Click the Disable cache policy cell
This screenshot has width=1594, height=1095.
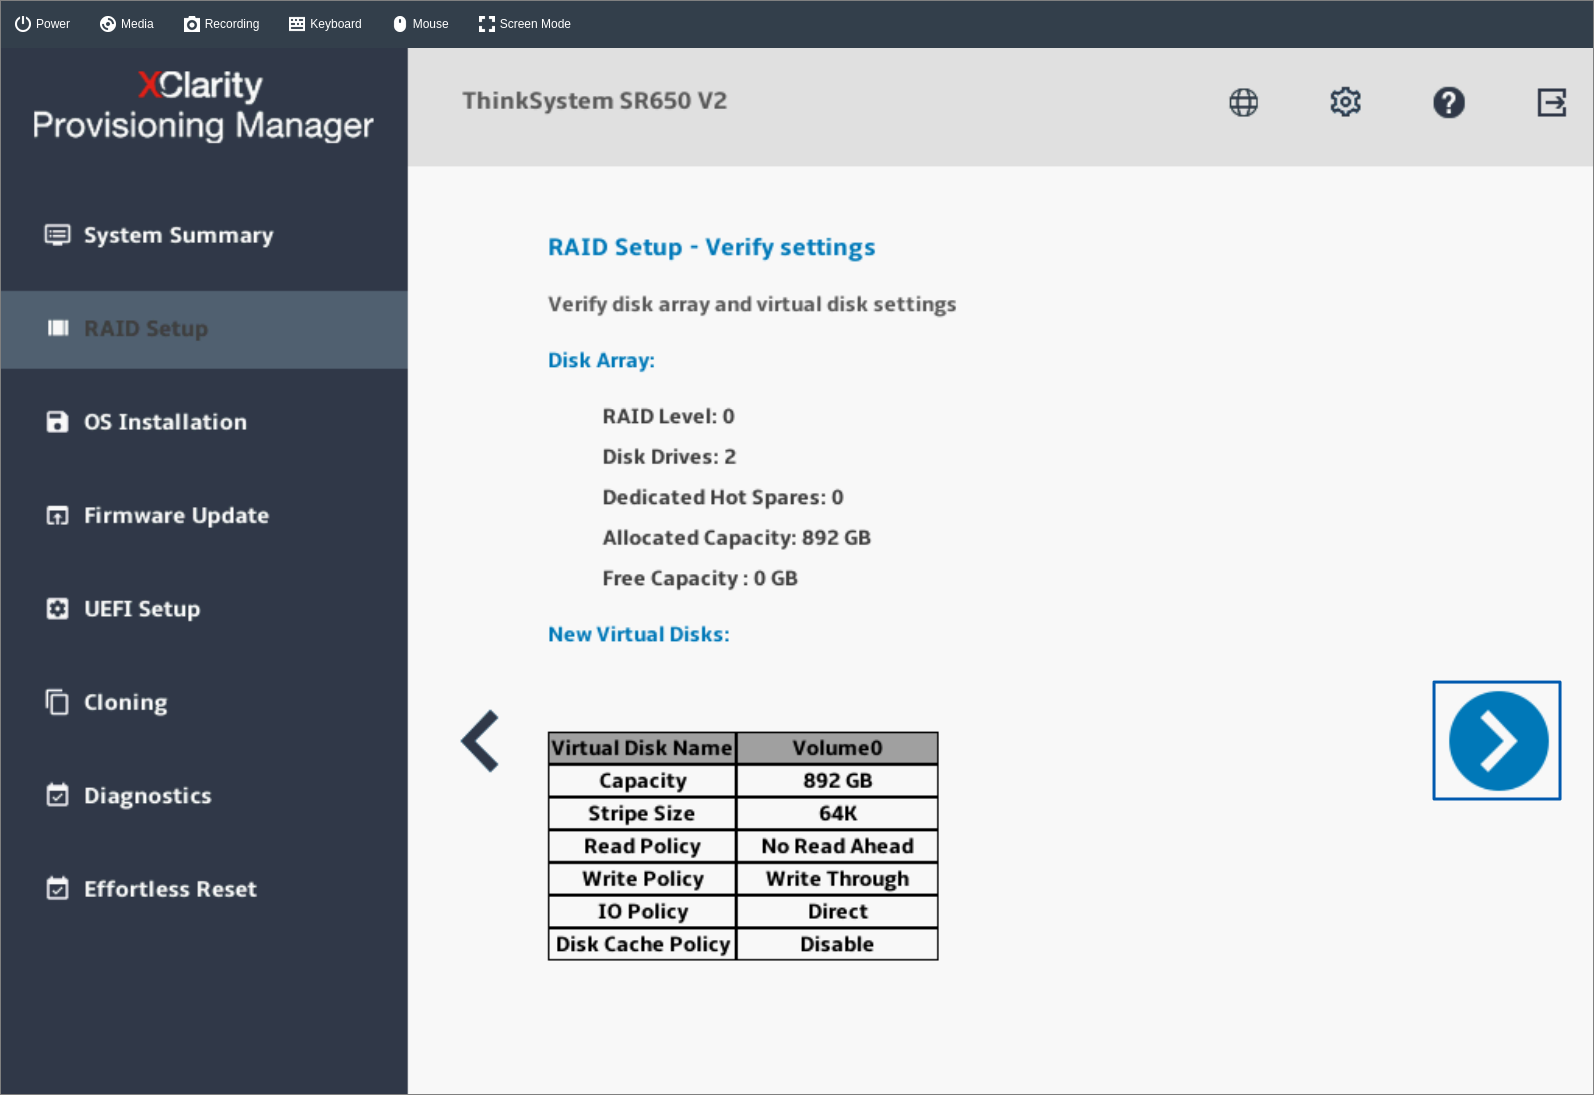(x=837, y=944)
